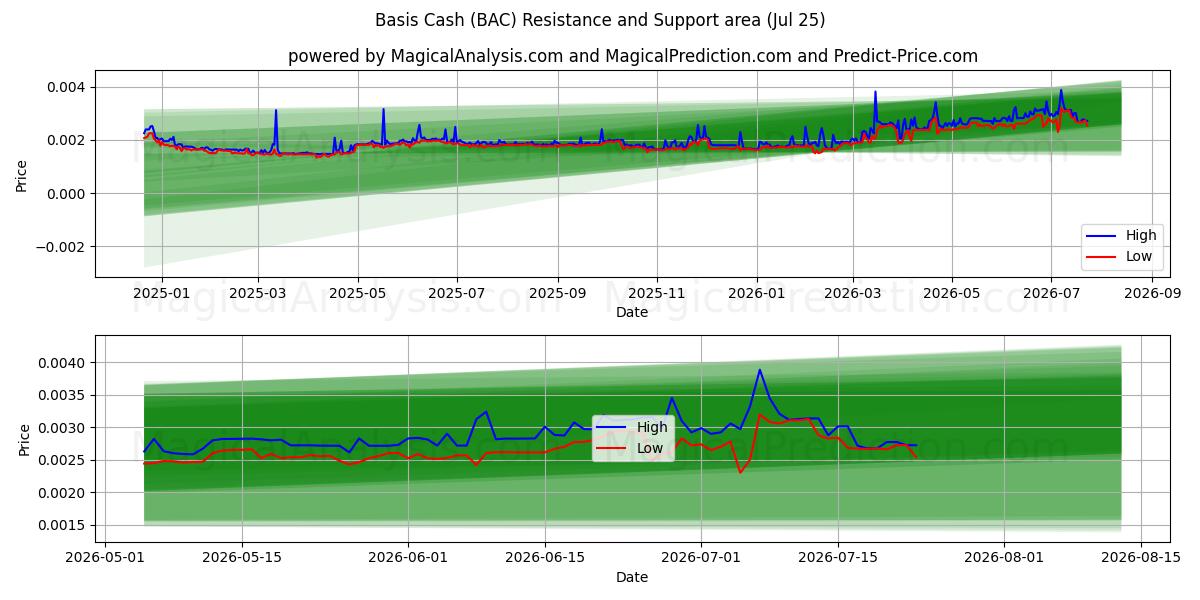
Task: Click the '−0.002' y-axis label on the top chart
Action: [x=62, y=247]
